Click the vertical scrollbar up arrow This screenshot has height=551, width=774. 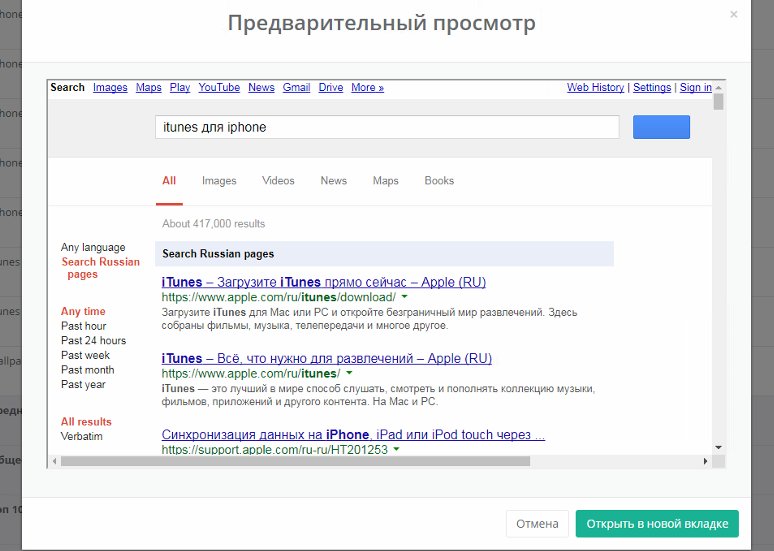pyautogui.click(x=719, y=87)
